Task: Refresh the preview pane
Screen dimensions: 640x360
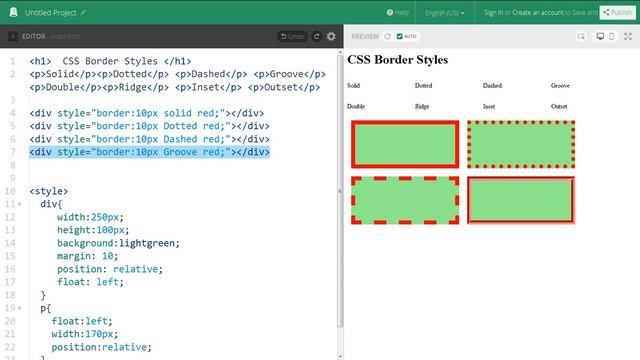Action: click(387, 36)
